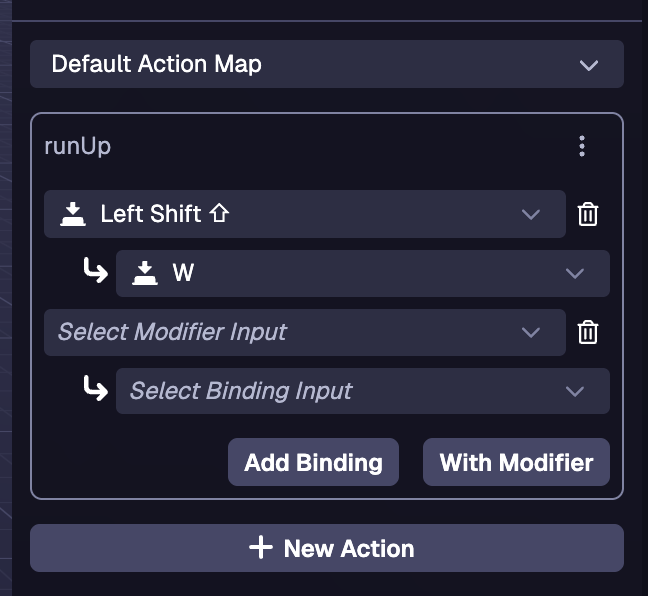Click the plus icon on New Action
This screenshot has height=596, width=648.
tap(260, 548)
